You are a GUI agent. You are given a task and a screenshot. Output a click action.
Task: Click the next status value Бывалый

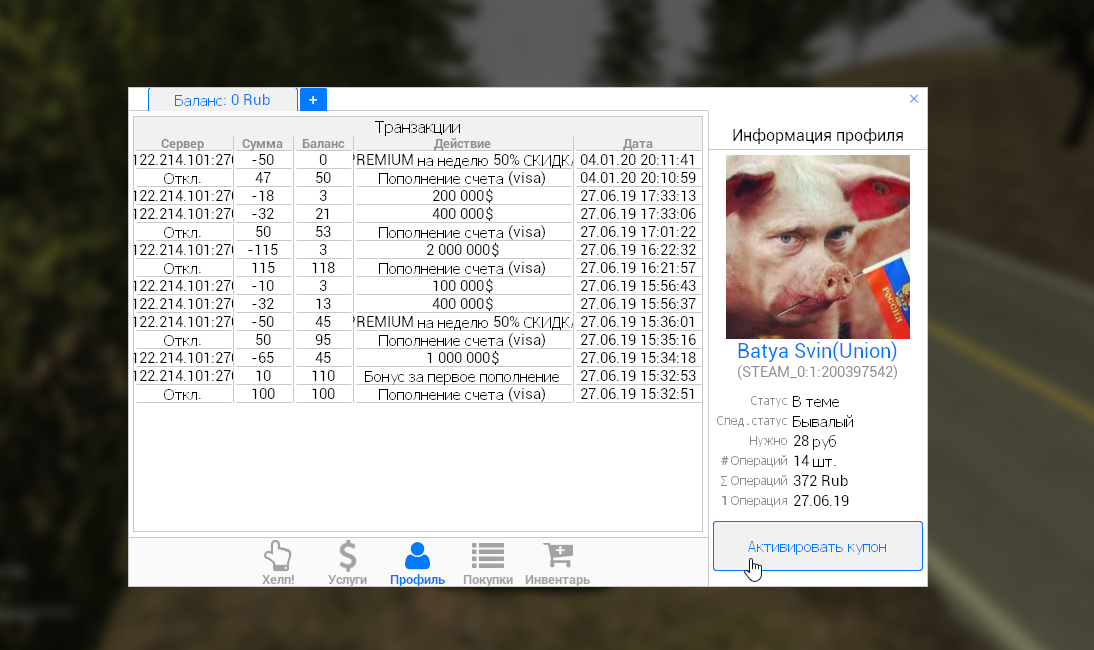tap(823, 422)
